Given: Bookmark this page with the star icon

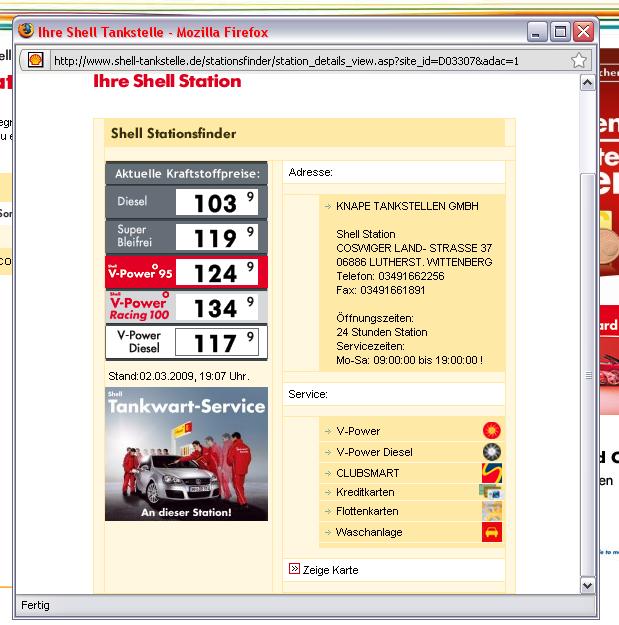Looking at the screenshot, I should [x=578, y=61].
